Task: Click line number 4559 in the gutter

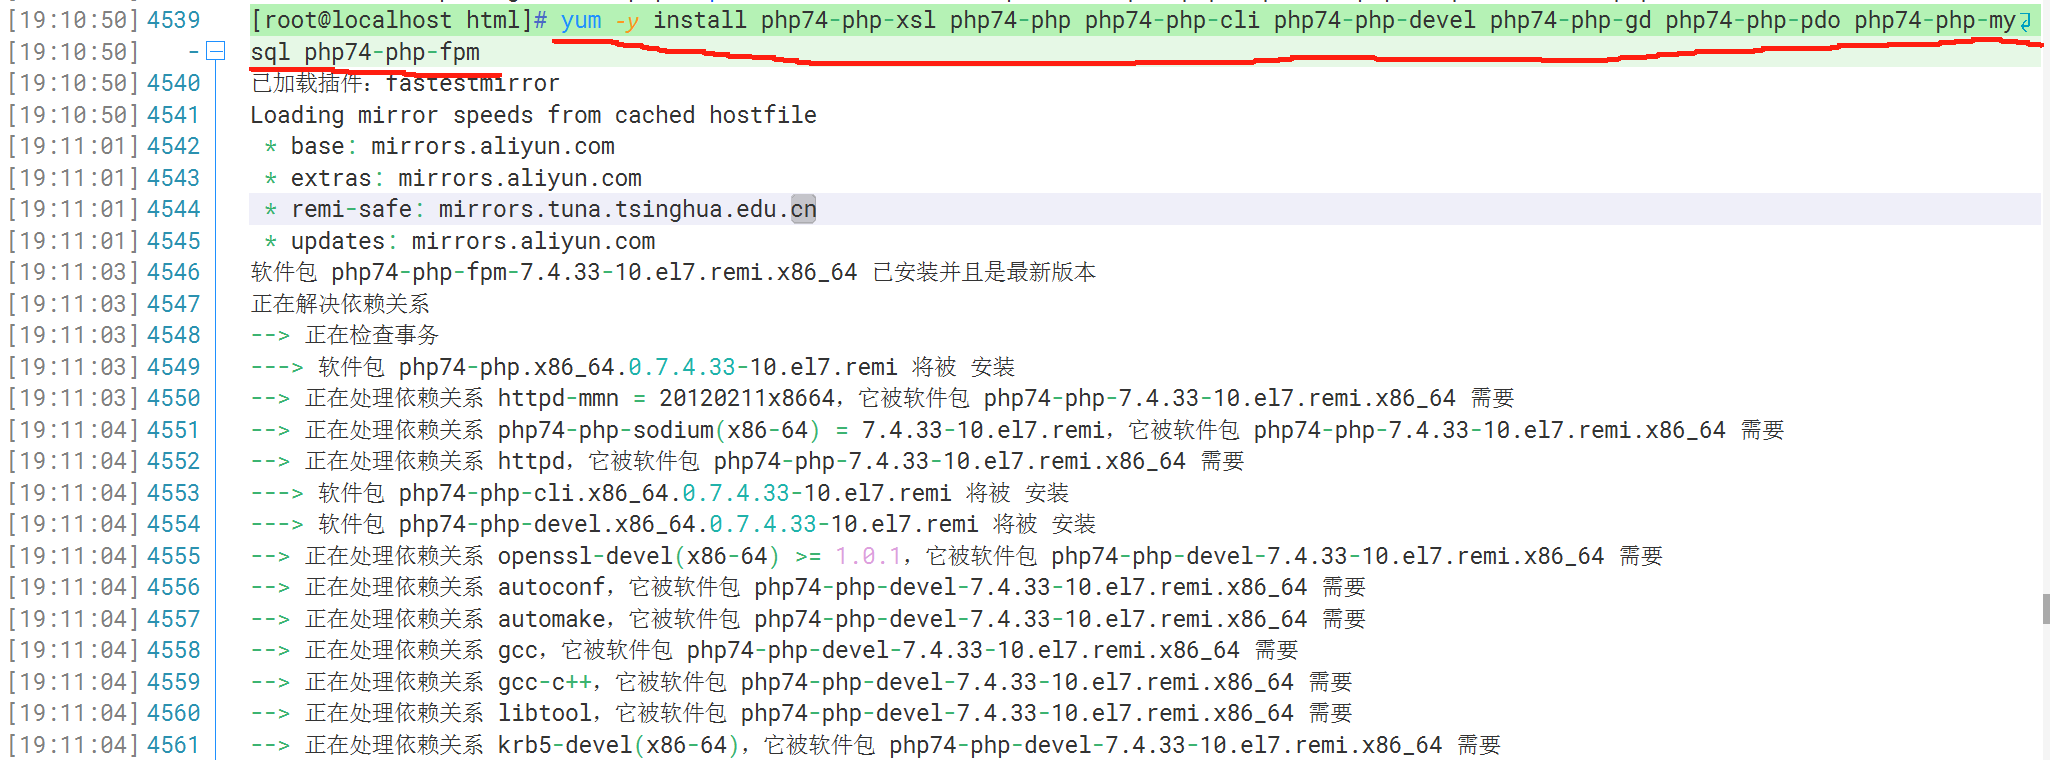Action: pos(174,682)
